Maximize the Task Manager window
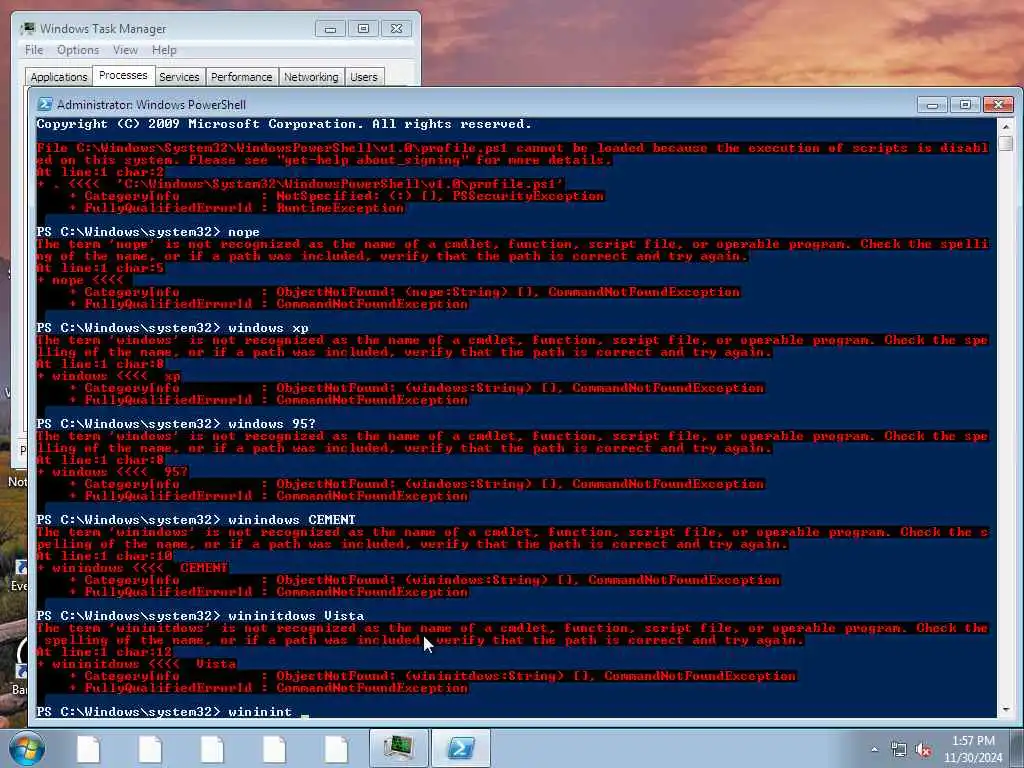Image resolution: width=1024 pixels, height=768 pixels. click(x=363, y=29)
